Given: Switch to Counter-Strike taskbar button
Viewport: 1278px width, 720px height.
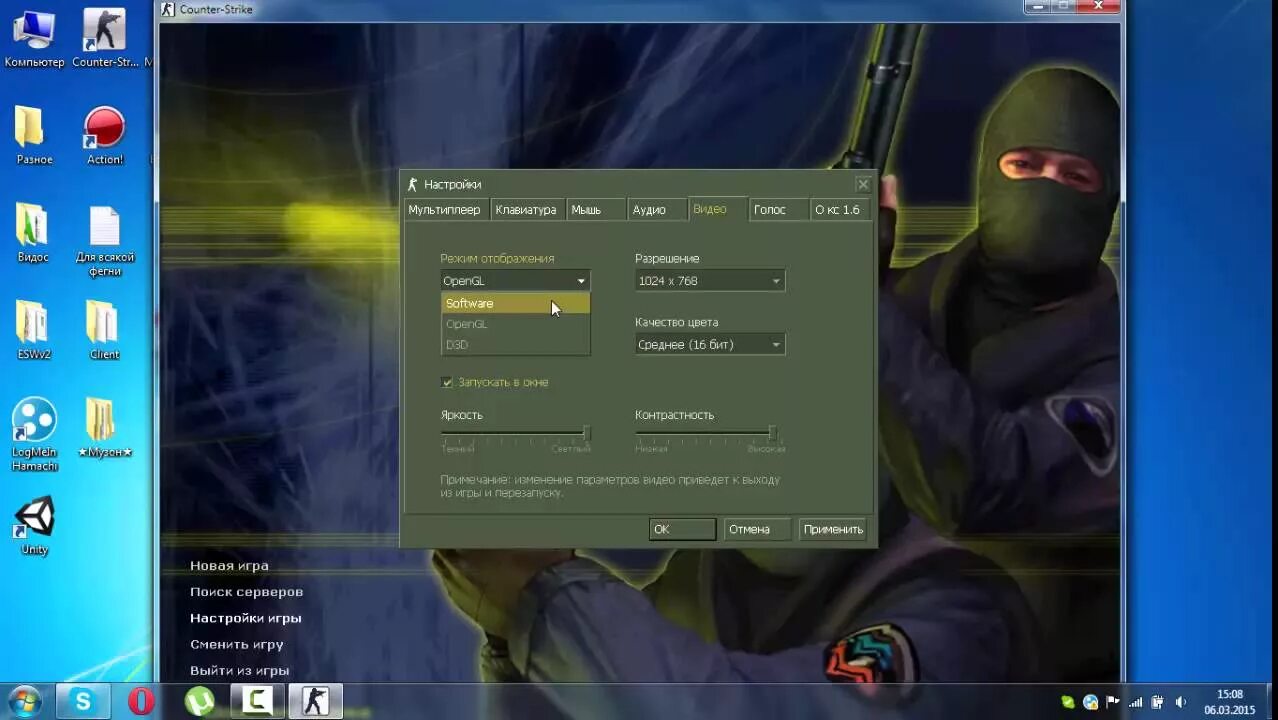Looking at the screenshot, I should click(315, 701).
